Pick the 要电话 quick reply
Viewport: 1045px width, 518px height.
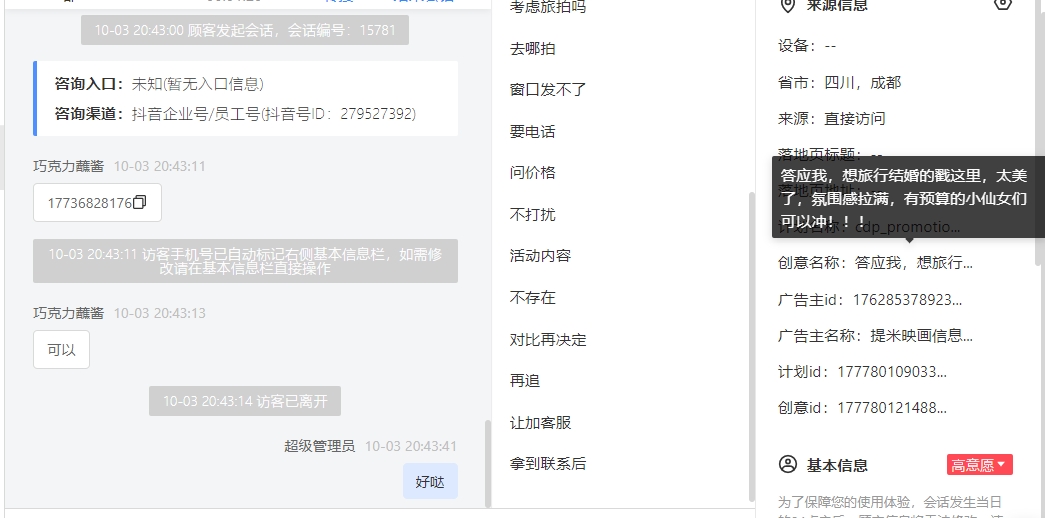coord(532,132)
